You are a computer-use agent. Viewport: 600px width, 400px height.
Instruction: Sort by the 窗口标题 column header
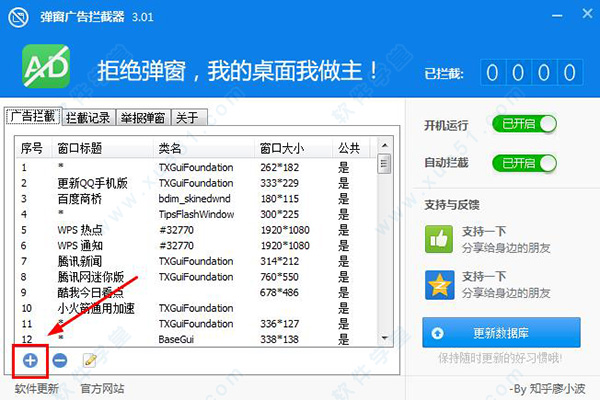point(103,148)
